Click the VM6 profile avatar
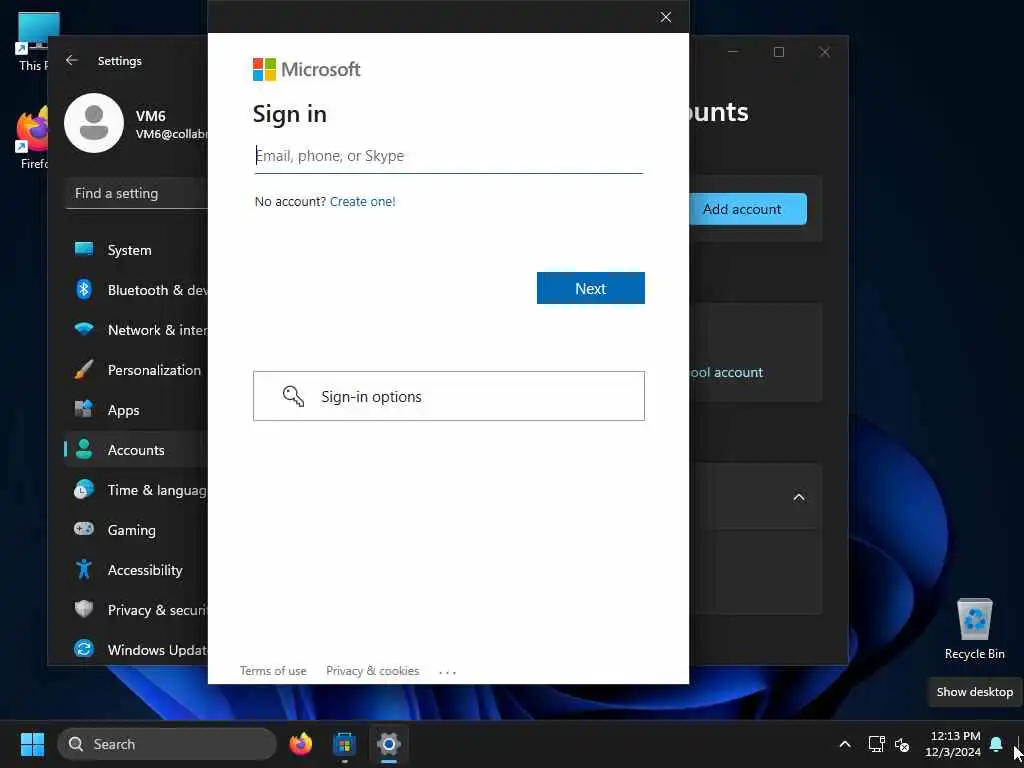 click(94, 123)
